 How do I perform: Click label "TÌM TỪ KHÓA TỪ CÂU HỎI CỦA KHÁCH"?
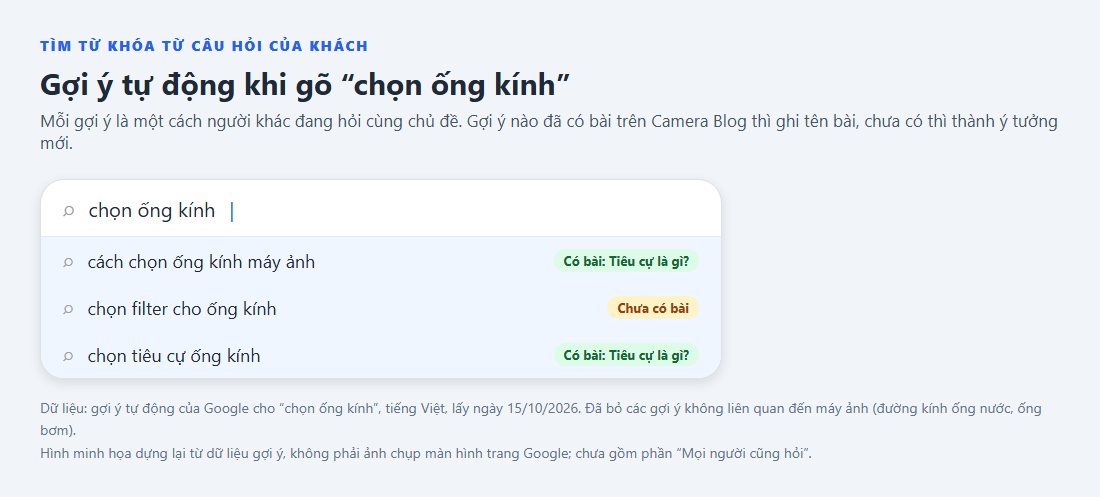click(204, 46)
